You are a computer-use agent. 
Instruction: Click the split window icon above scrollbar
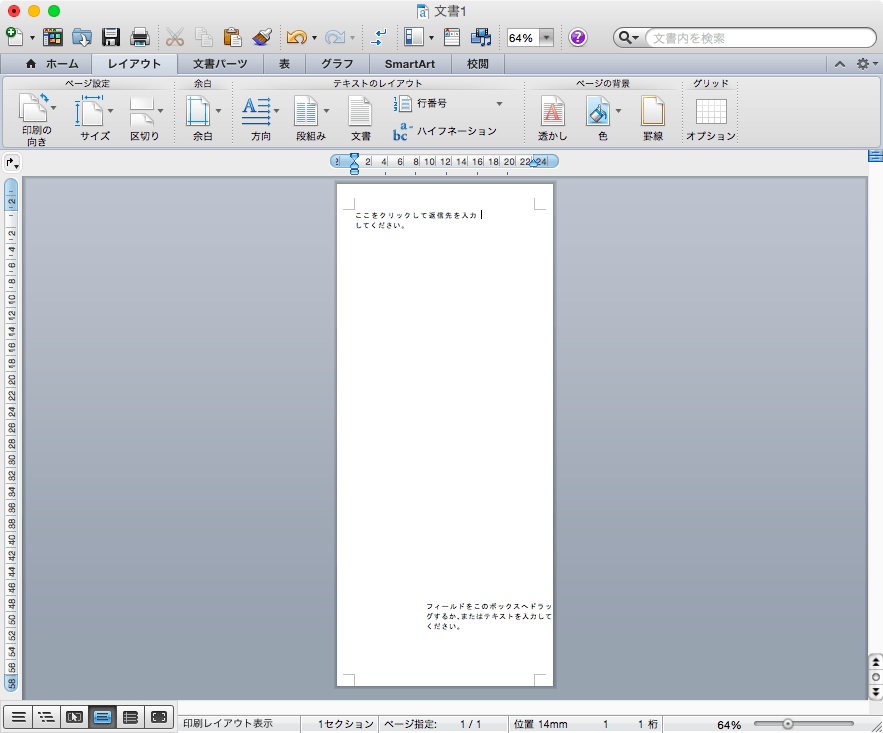(875, 156)
